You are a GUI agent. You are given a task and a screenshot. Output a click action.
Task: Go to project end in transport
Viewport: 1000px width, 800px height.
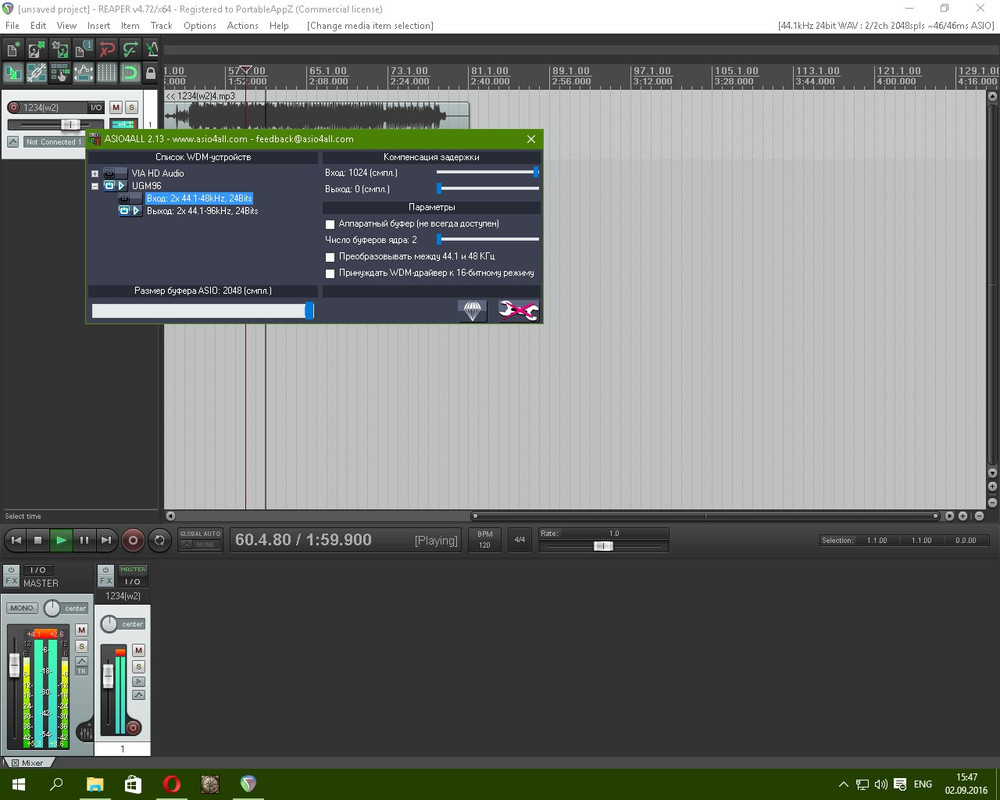pos(106,540)
